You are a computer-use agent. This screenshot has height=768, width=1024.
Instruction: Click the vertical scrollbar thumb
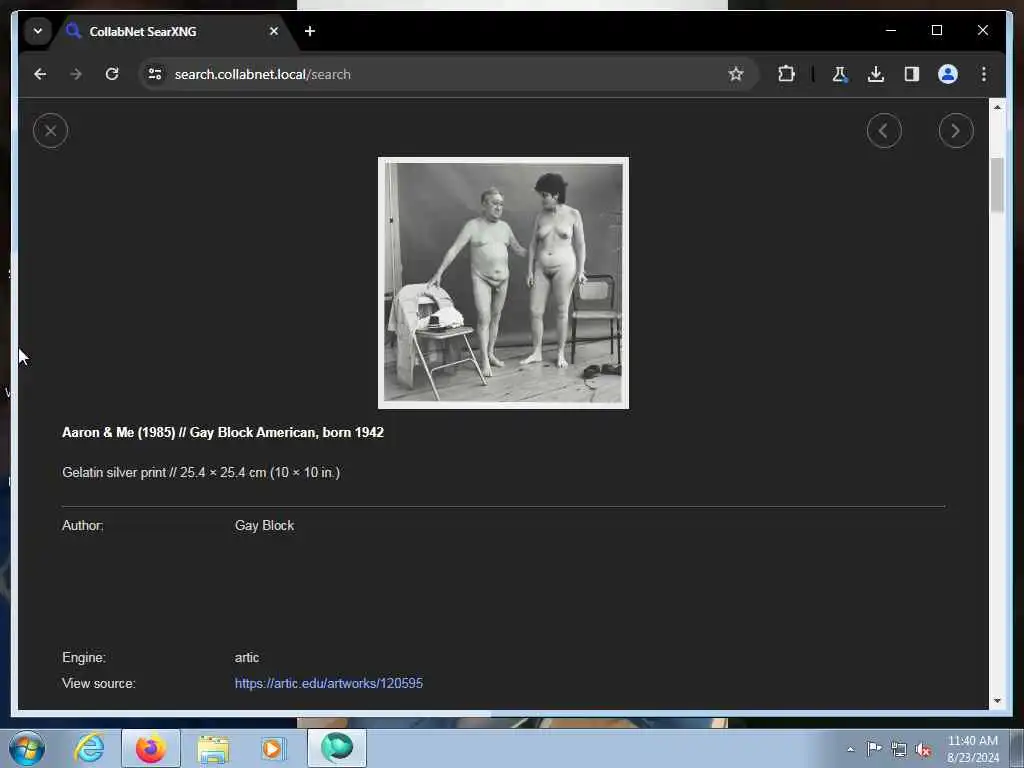[997, 185]
